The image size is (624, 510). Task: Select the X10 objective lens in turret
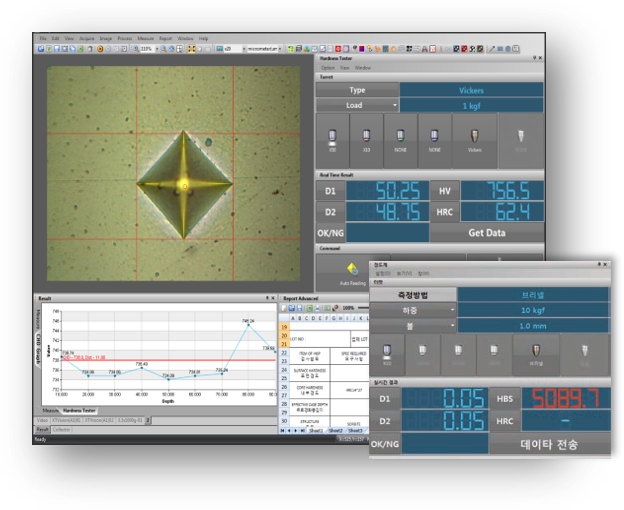[x=366, y=141]
